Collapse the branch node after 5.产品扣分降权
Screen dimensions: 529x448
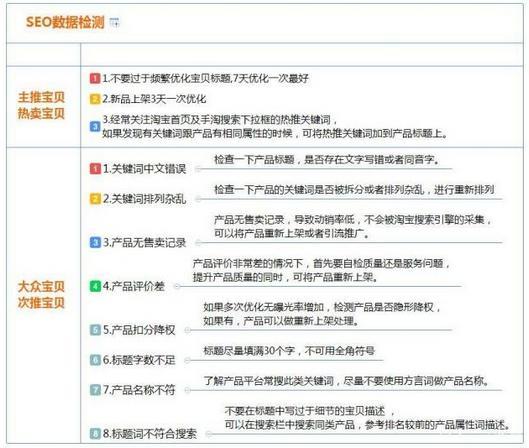(188, 330)
